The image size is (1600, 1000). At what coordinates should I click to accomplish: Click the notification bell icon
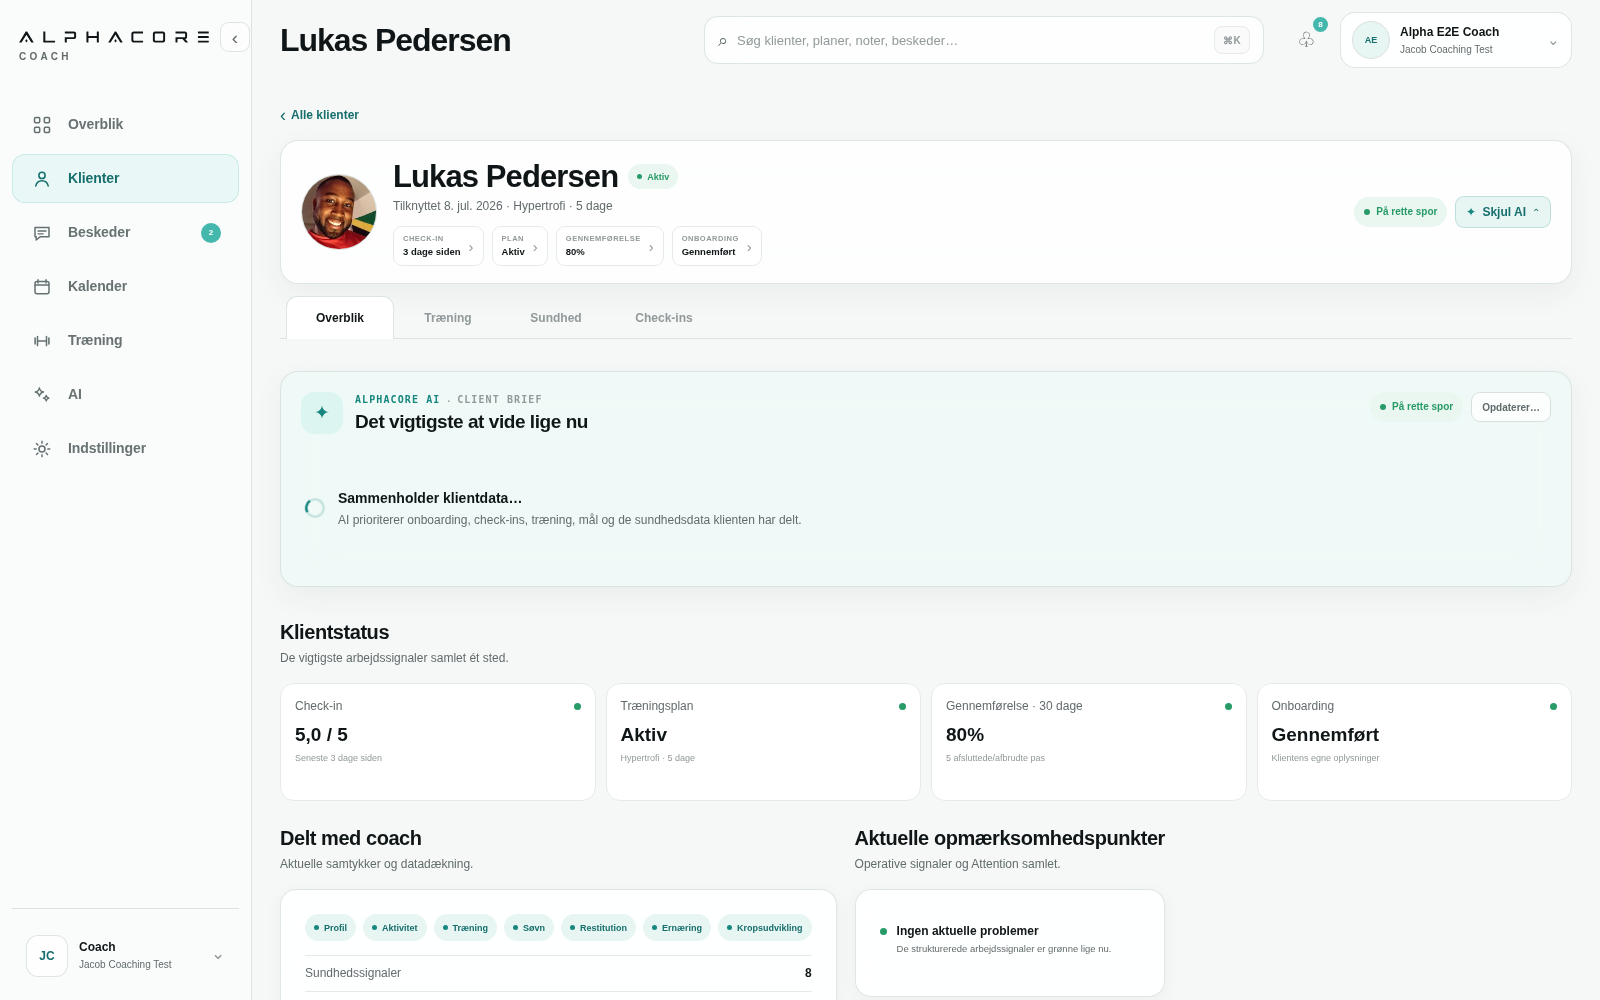[1306, 40]
